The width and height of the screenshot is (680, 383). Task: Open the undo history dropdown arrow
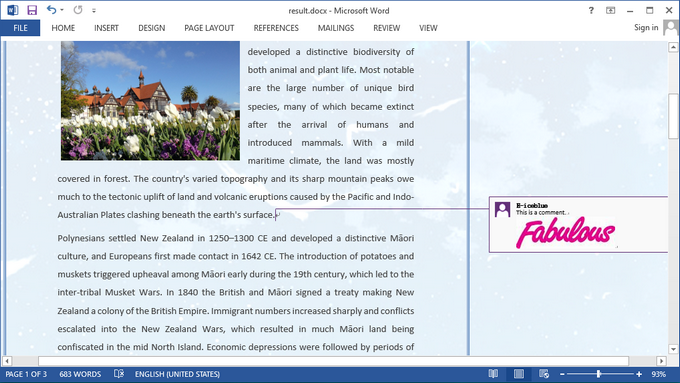pyautogui.click(x=62, y=10)
